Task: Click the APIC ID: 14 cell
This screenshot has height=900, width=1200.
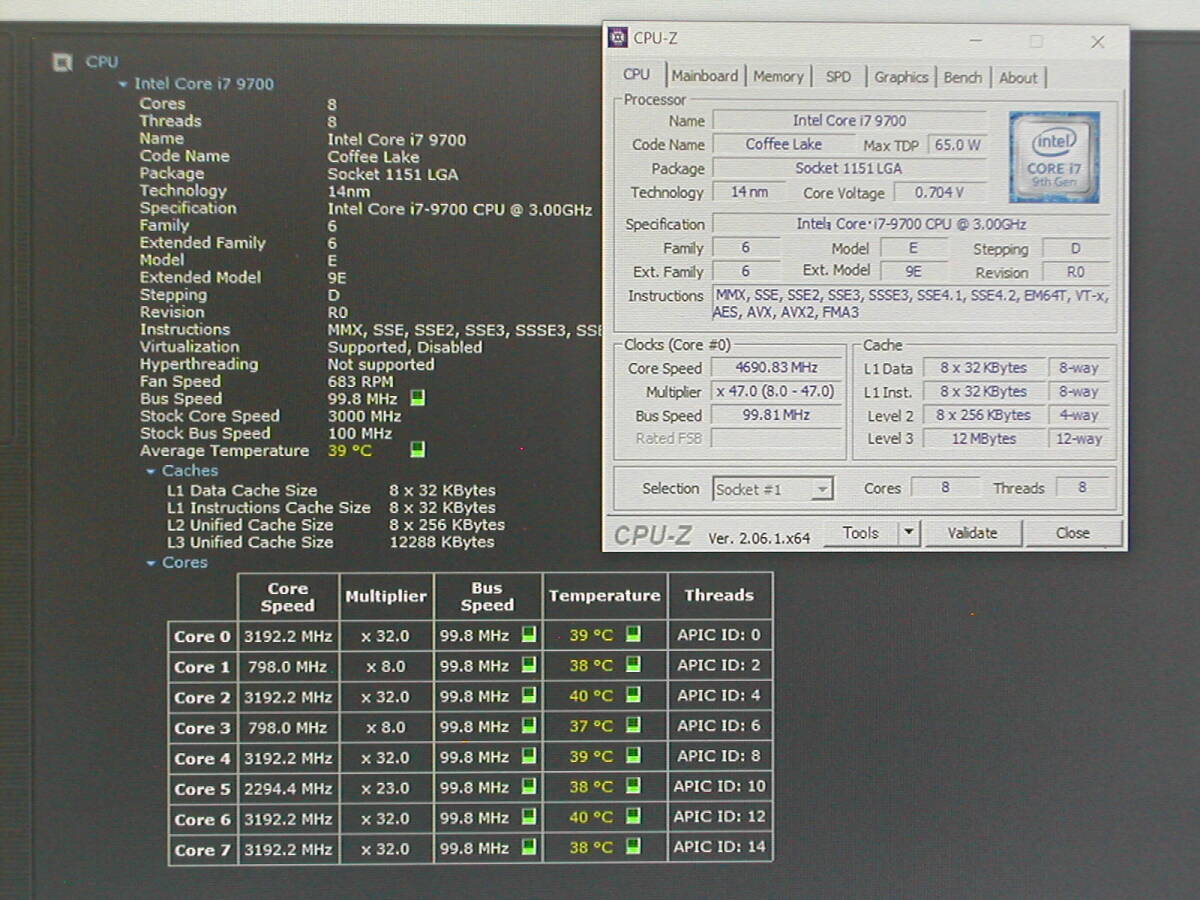Action: 720,847
